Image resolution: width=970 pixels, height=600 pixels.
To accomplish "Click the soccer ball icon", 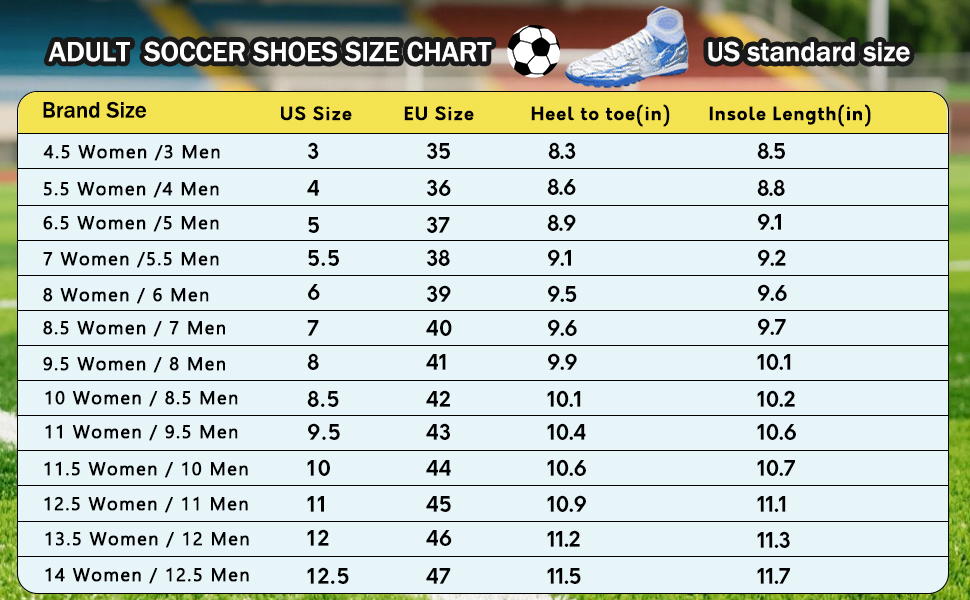I will pos(533,51).
